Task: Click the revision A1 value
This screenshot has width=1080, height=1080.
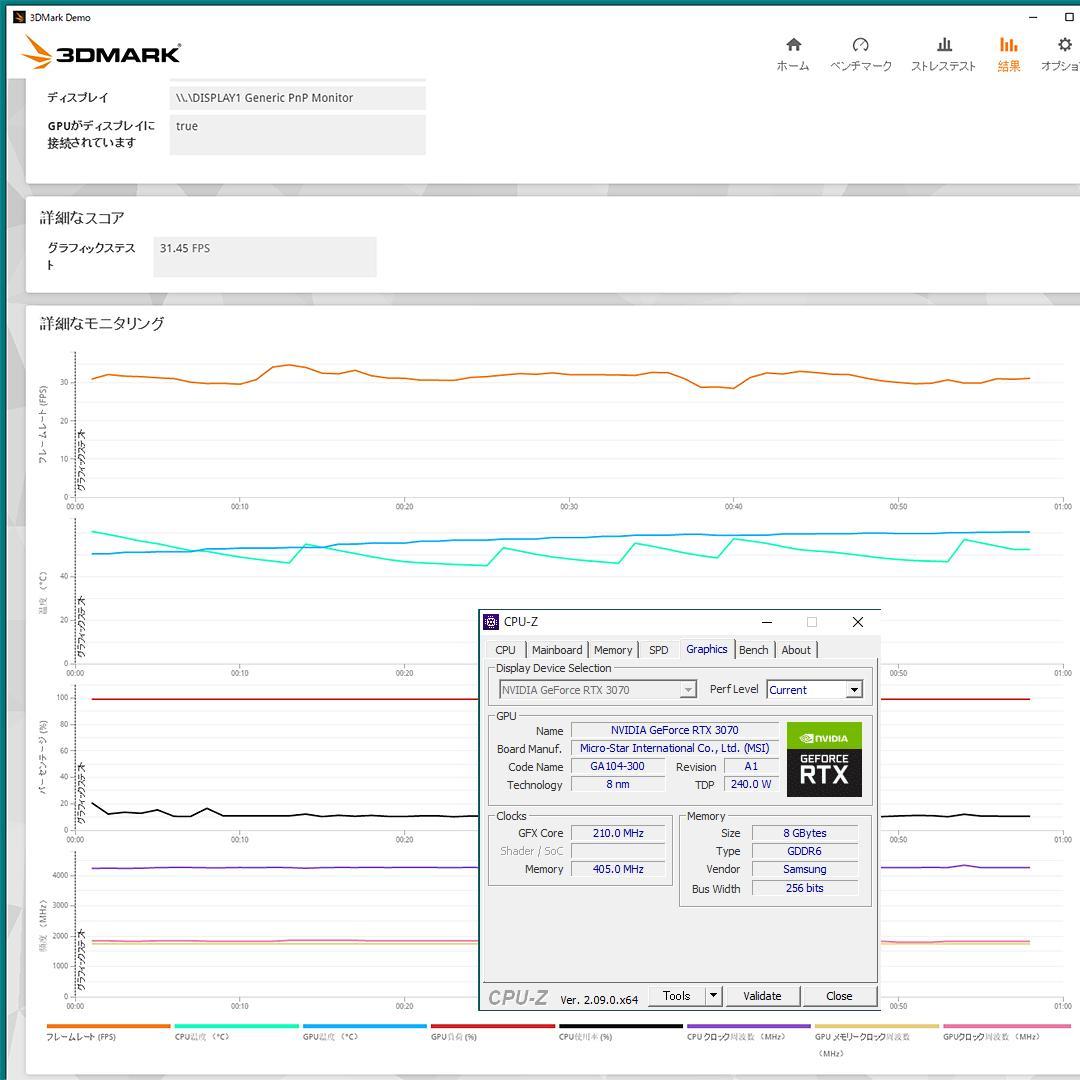Action: pyautogui.click(x=751, y=766)
